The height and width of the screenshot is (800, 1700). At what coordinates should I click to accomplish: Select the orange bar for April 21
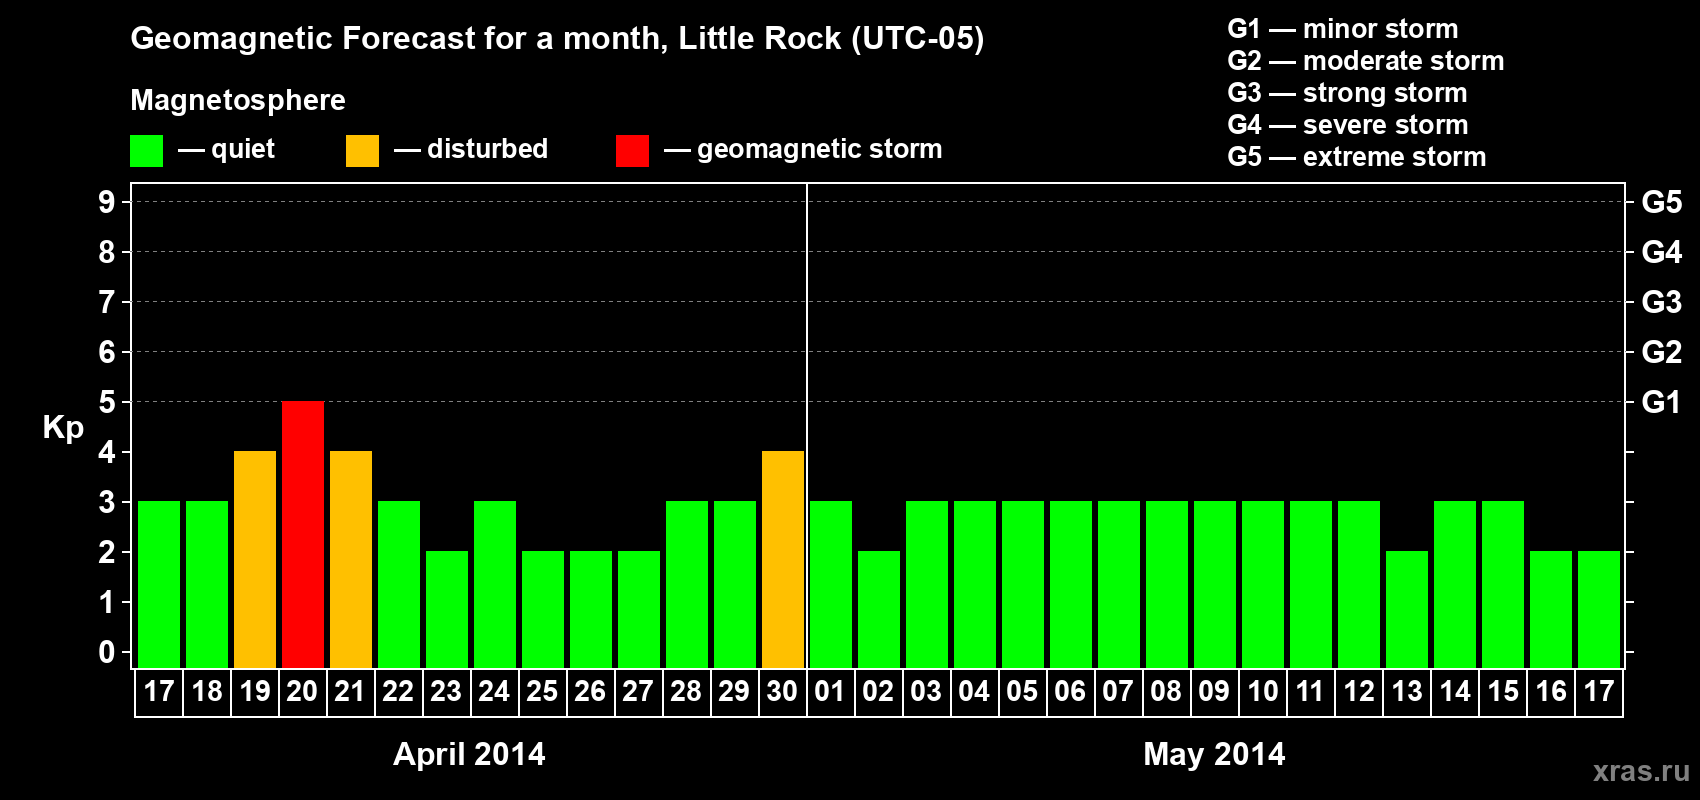pos(351,559)
